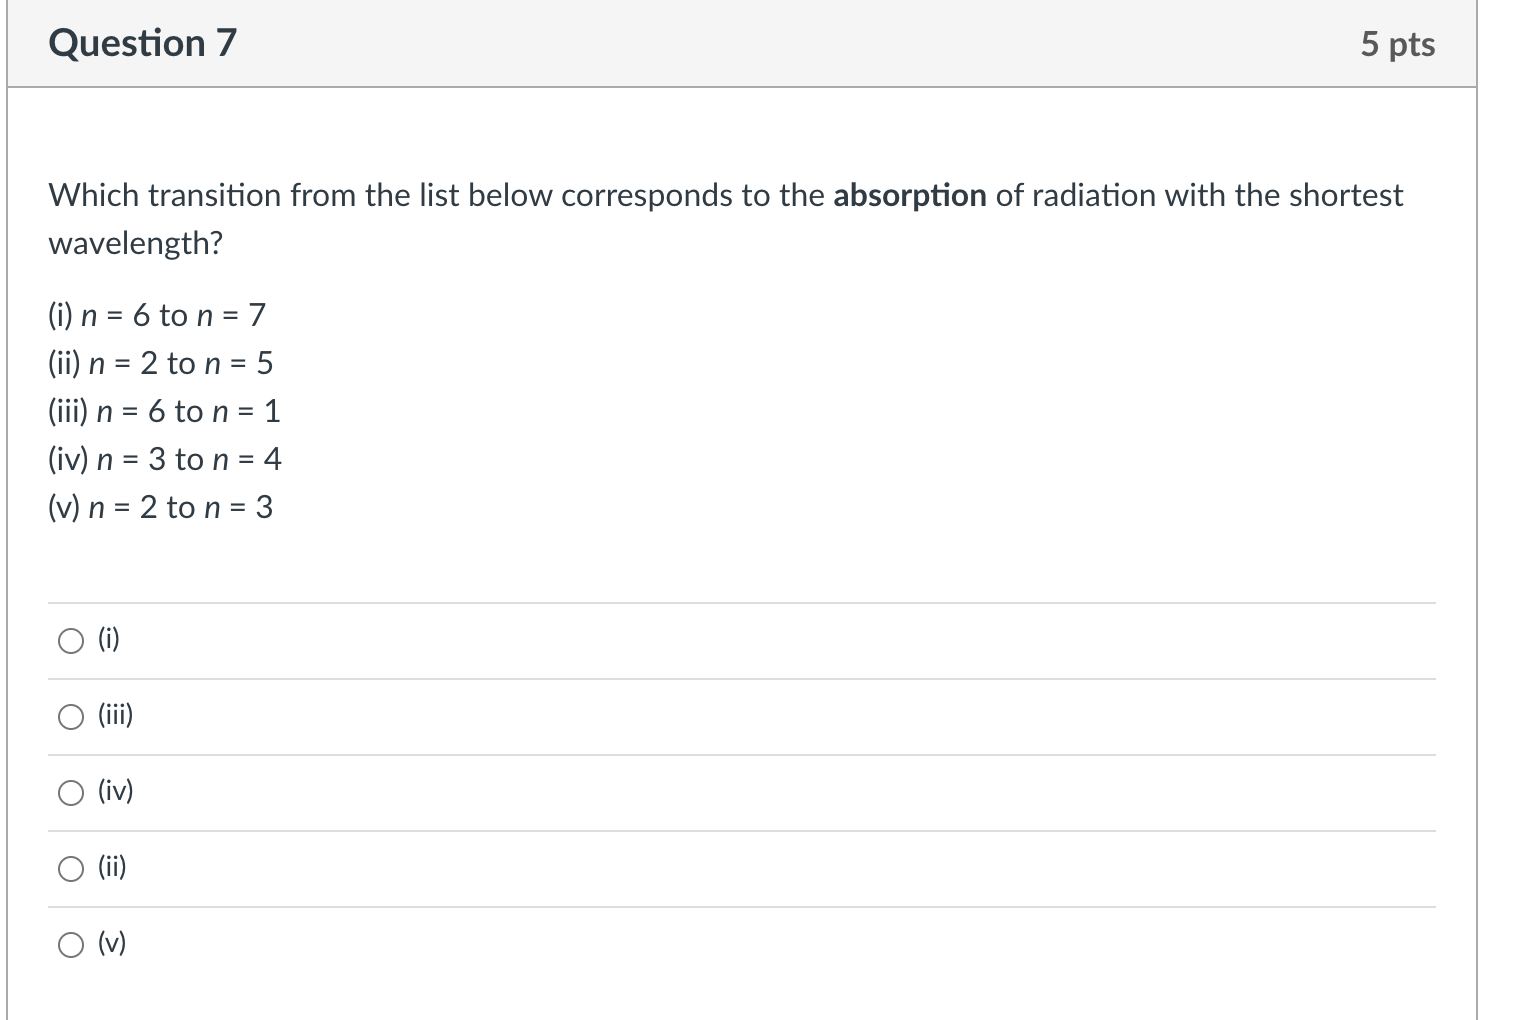Select the radio button for option (iii)
This screenshot has height=1020, width=1522.
[71, 717]
